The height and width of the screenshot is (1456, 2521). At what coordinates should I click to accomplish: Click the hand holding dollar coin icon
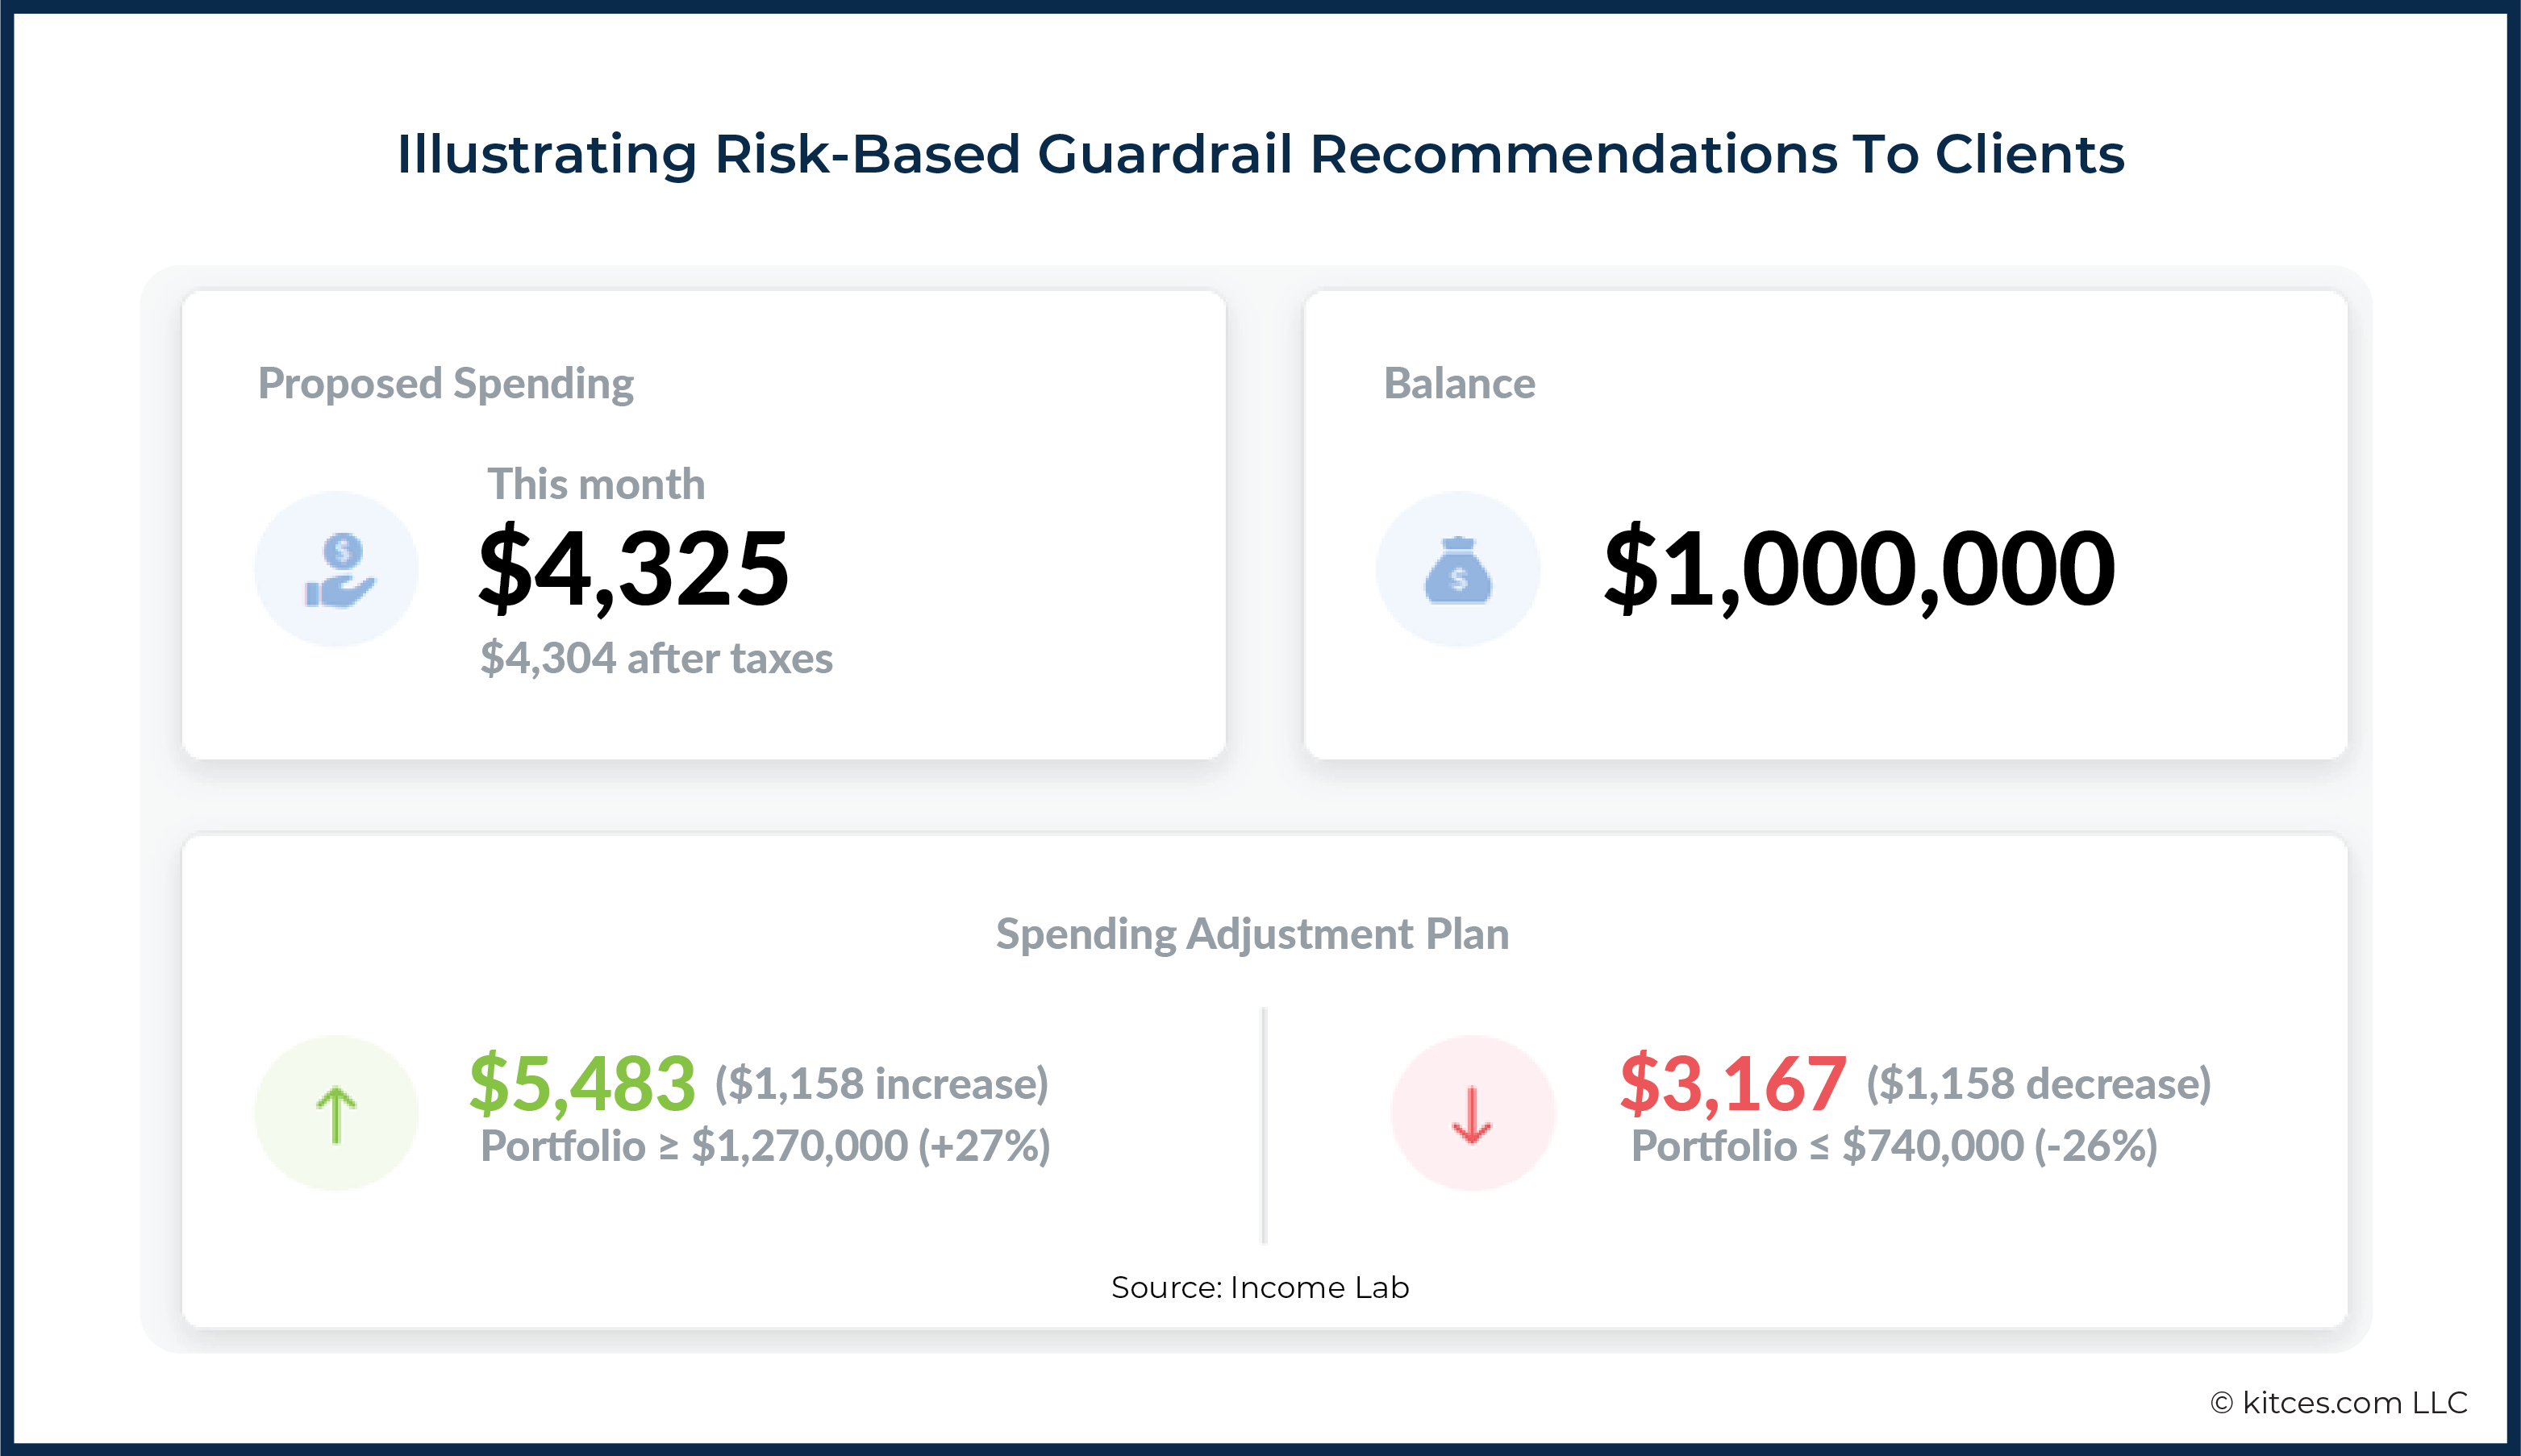[337, 569]
